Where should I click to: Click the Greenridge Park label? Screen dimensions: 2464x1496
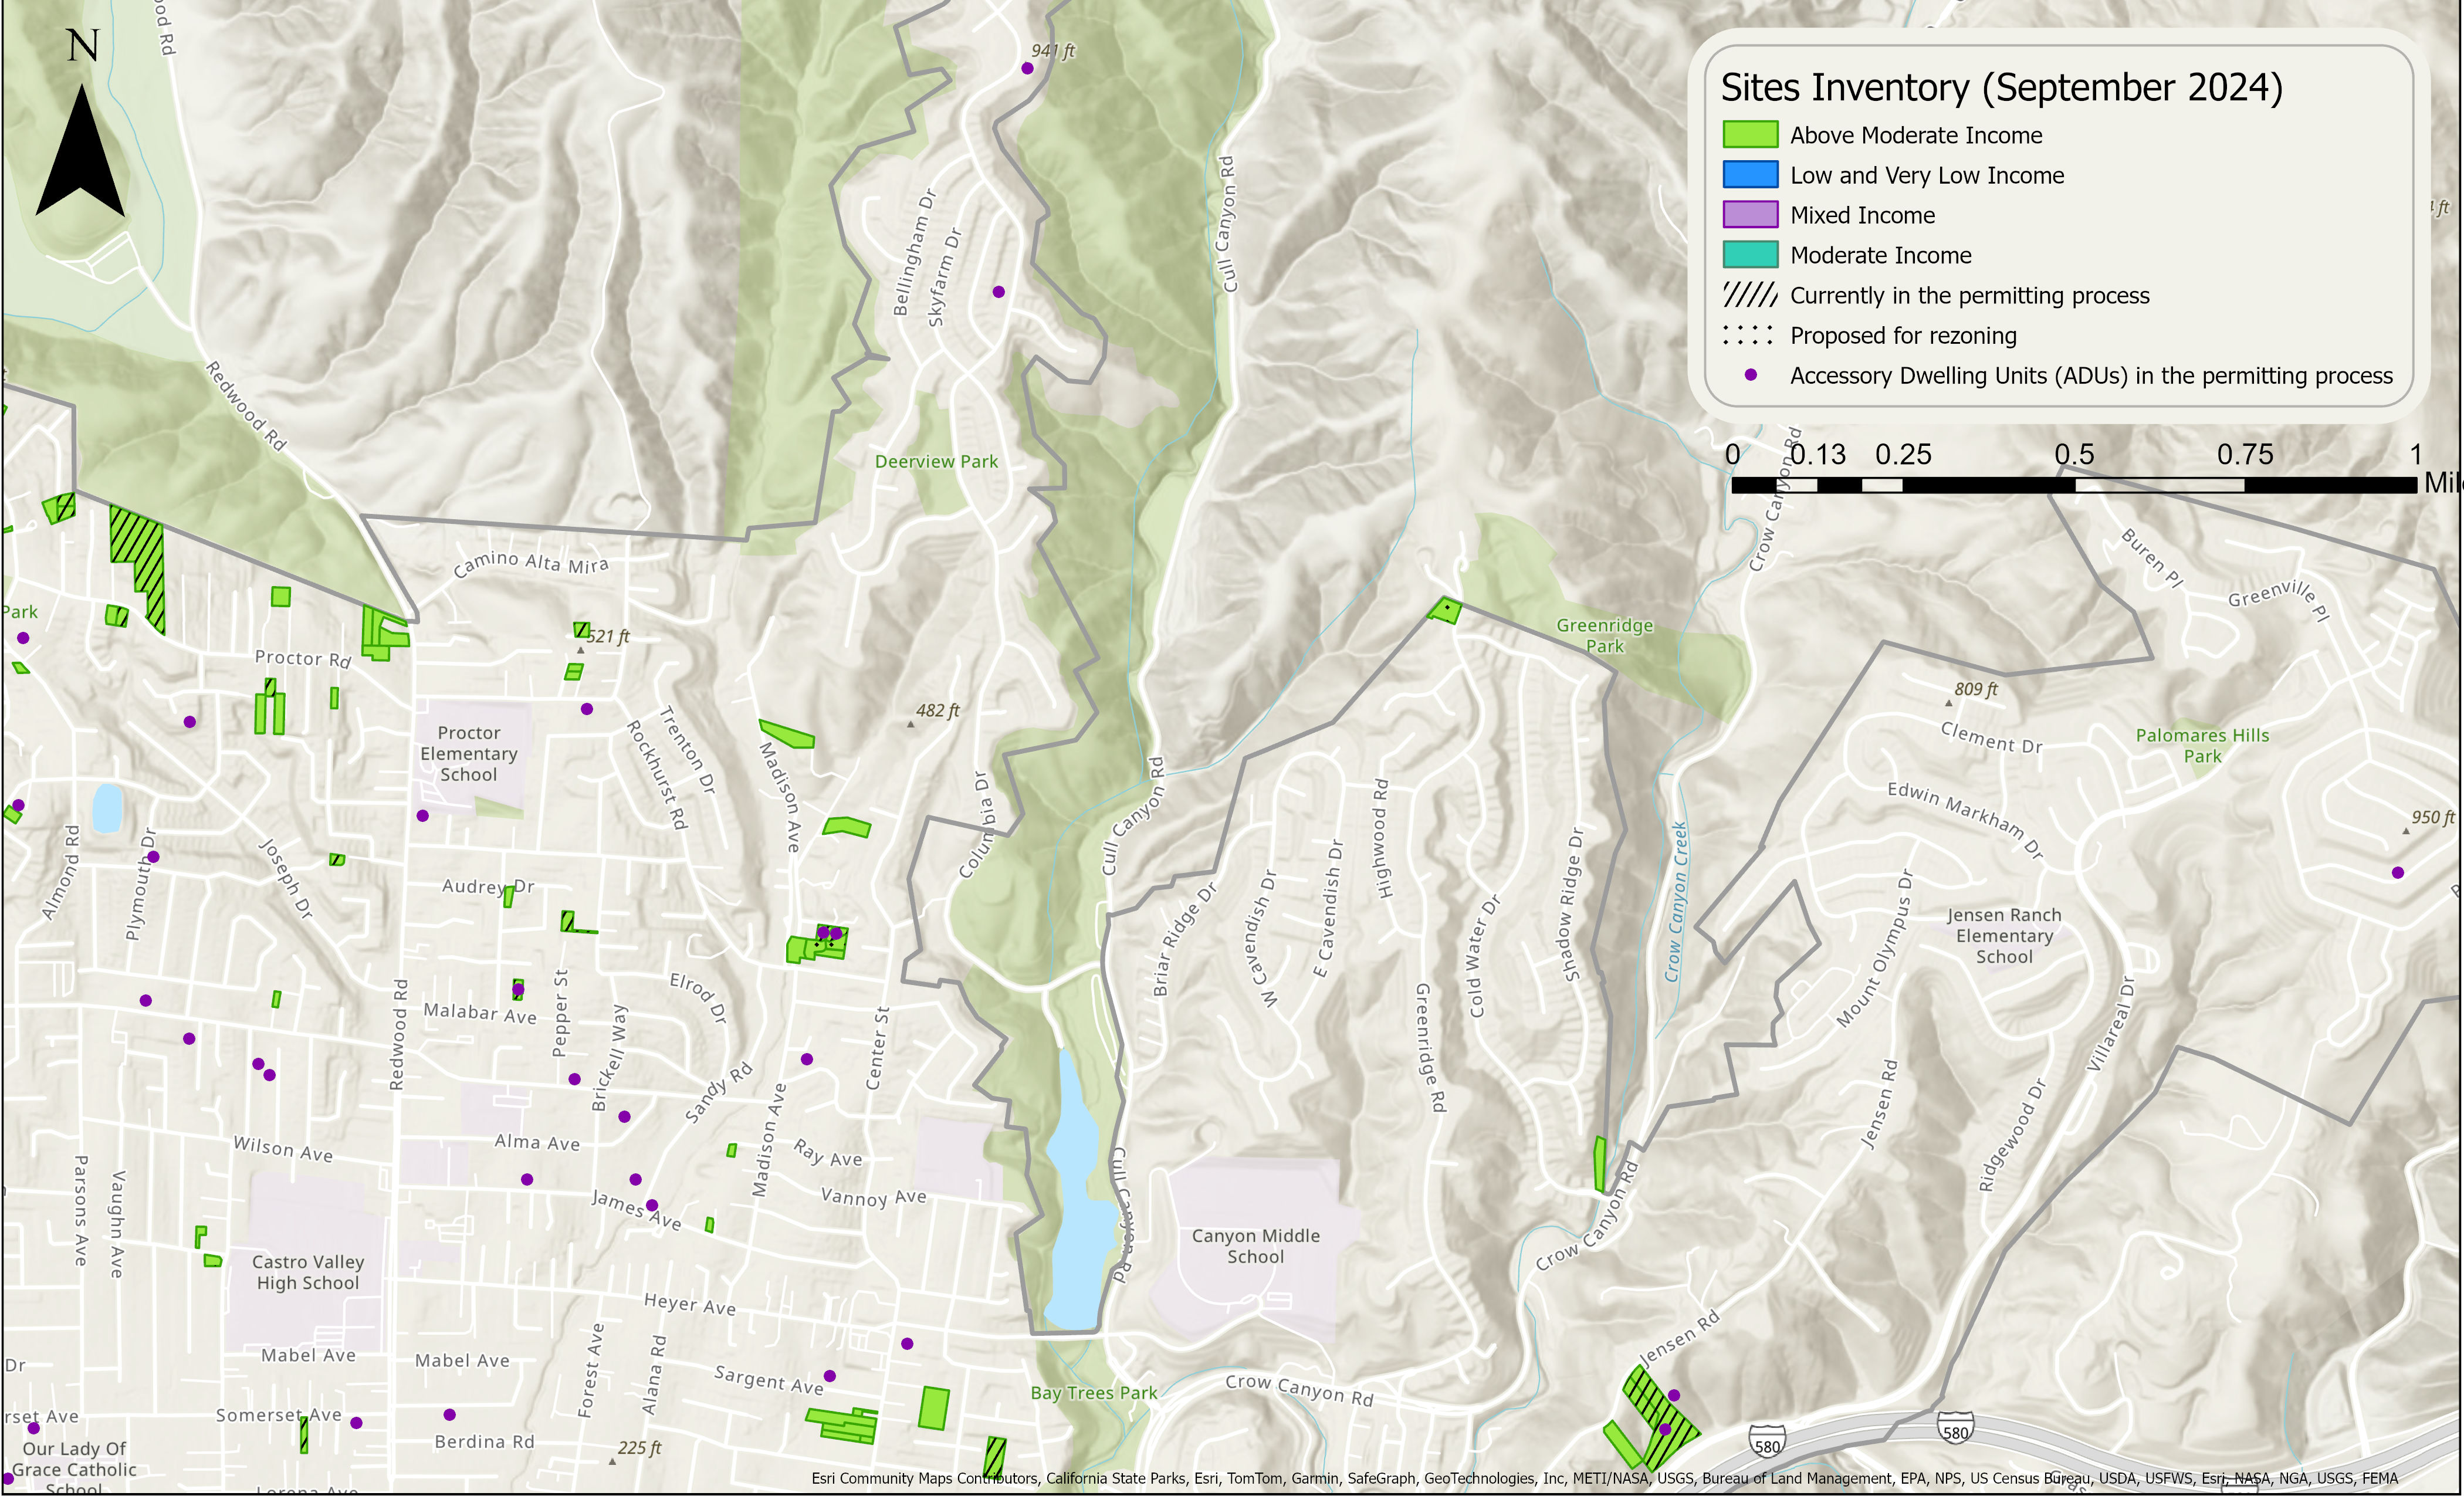click(1604, 635)
